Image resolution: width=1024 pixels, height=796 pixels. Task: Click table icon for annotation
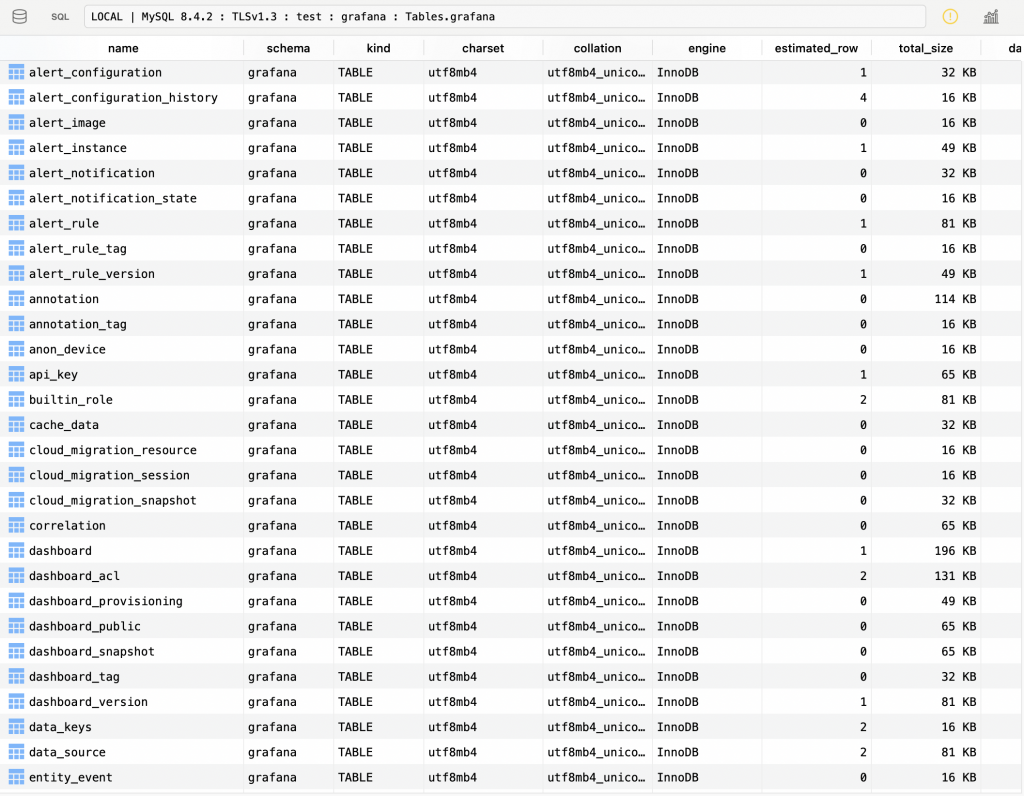16,299
